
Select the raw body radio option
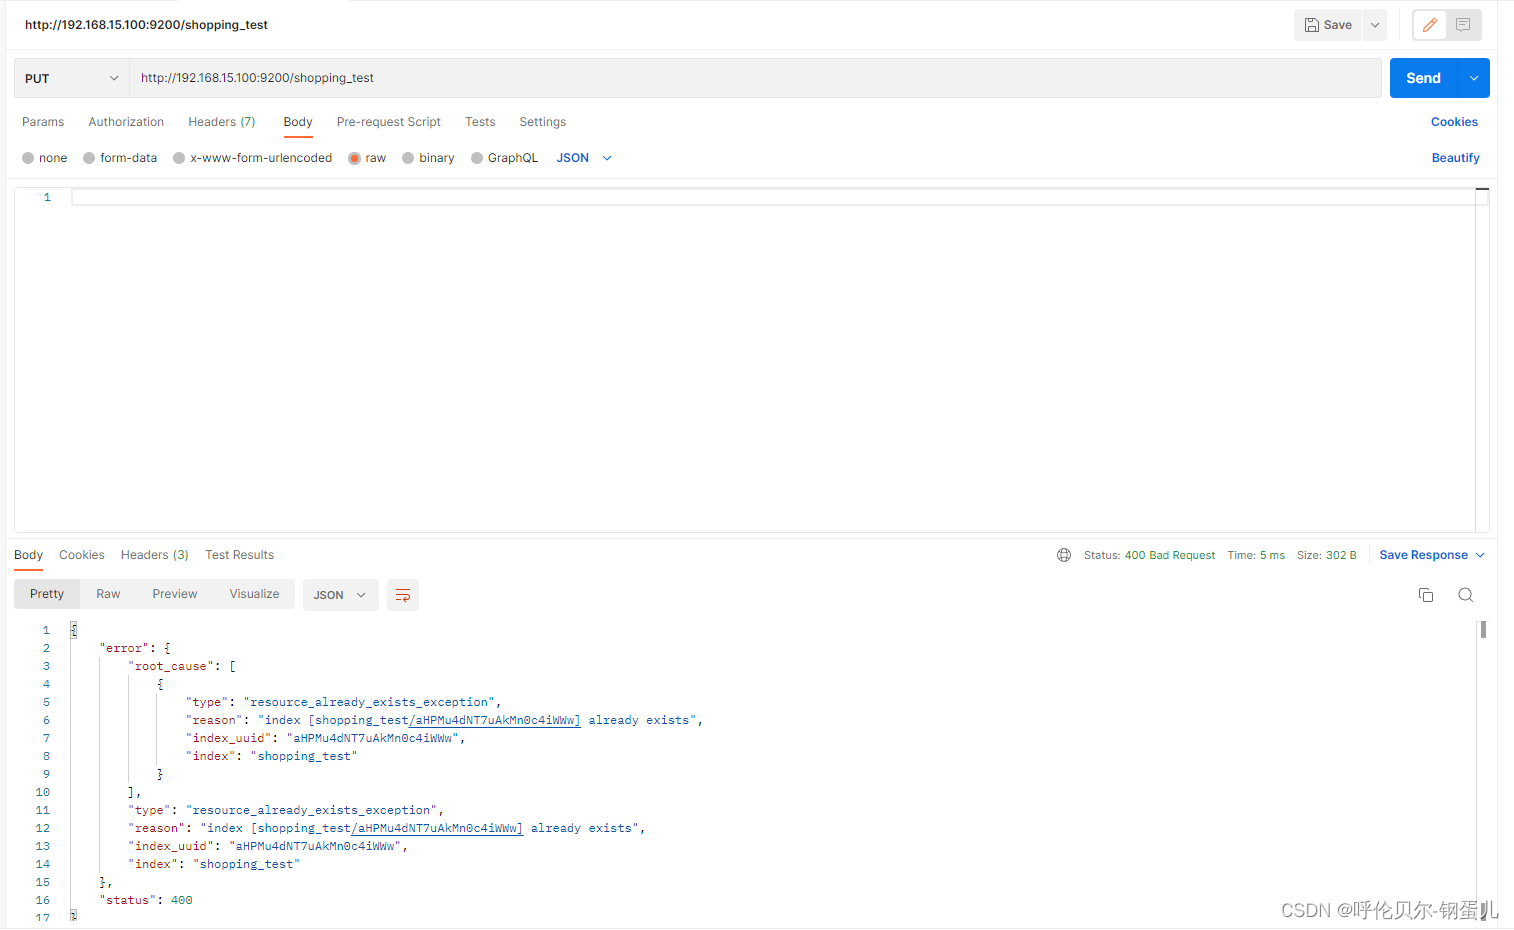click(x=354, y=158)
